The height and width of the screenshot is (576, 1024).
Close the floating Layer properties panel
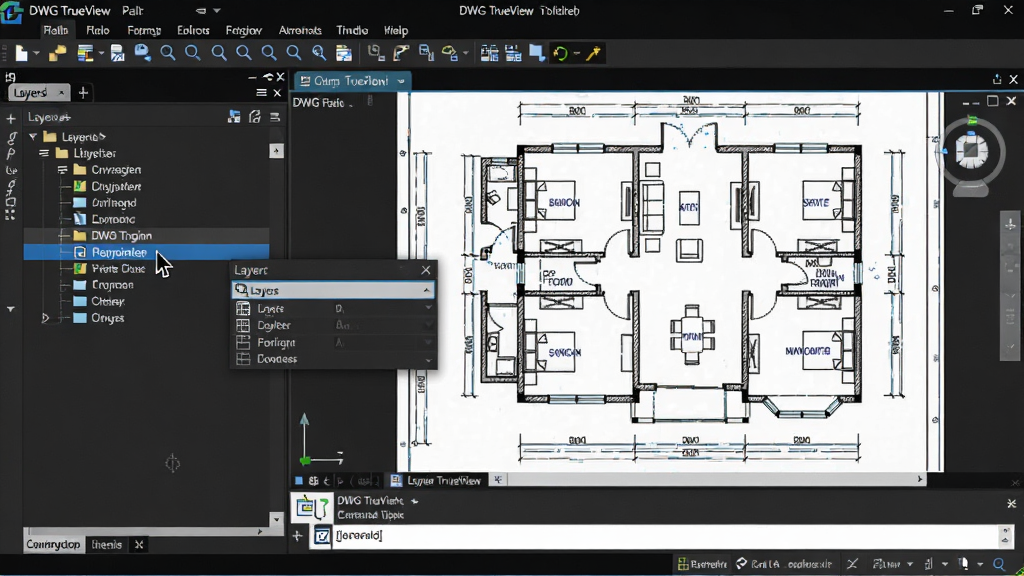(x=426, y=270)
